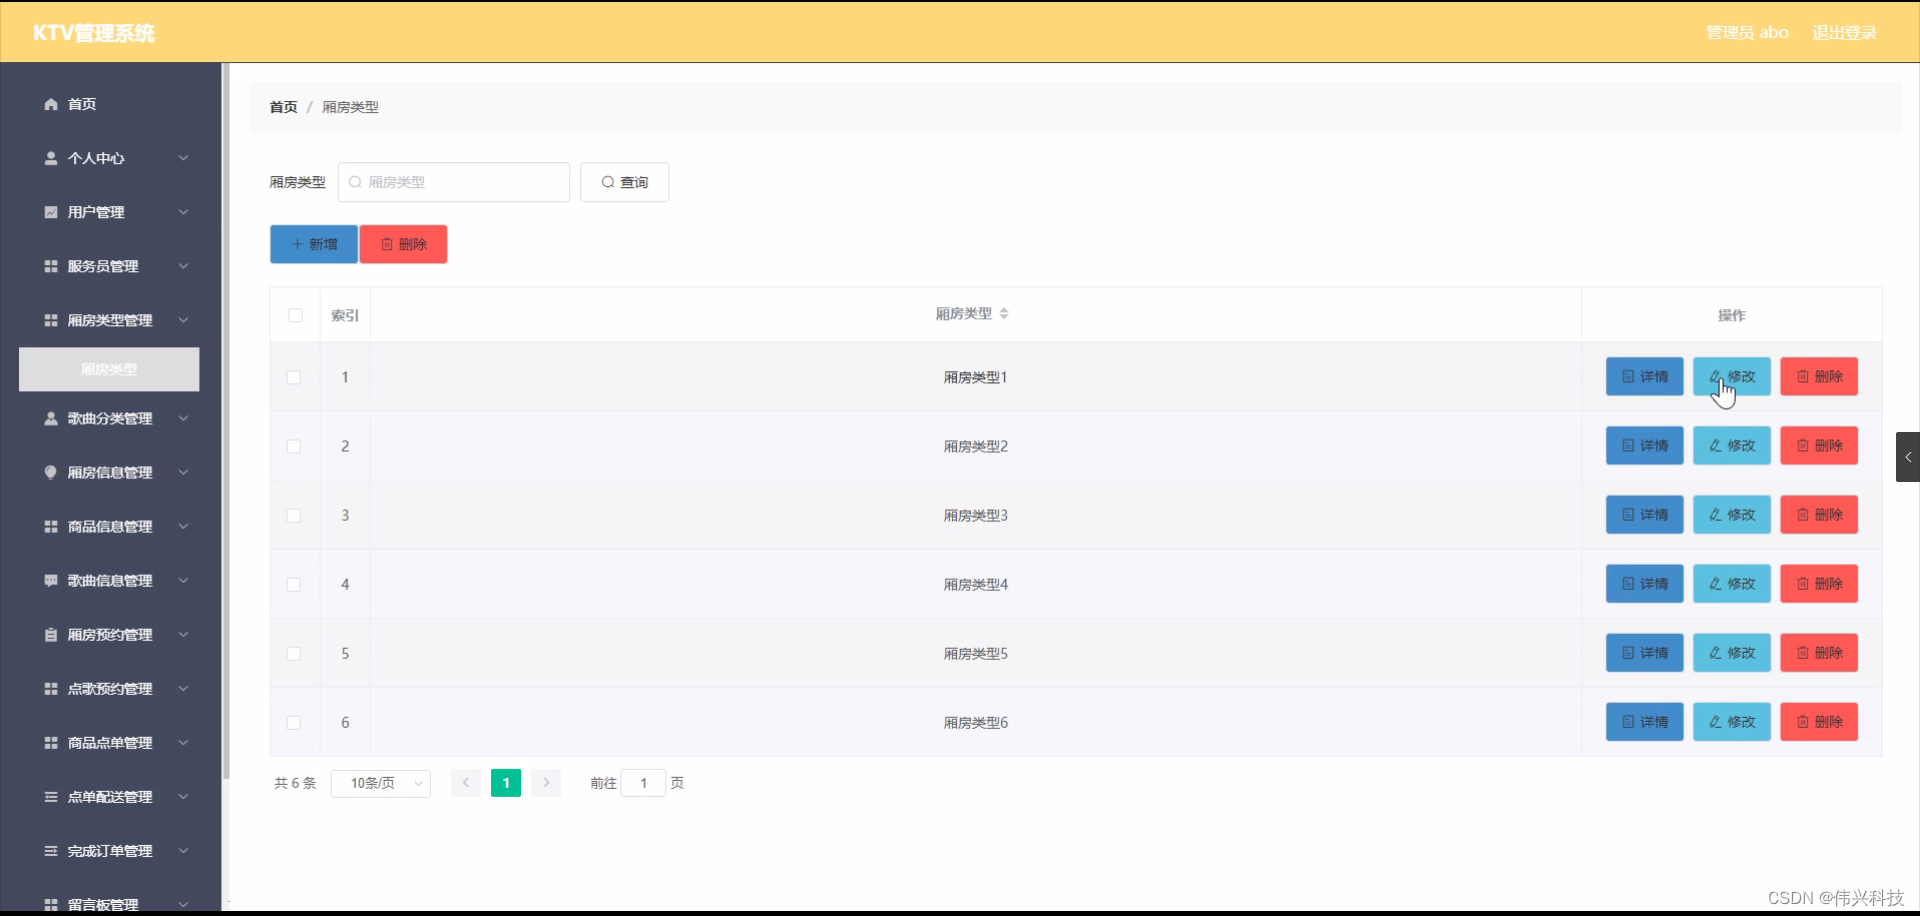Click 详情 for 厢房类型3

[x=1644, y=514]
